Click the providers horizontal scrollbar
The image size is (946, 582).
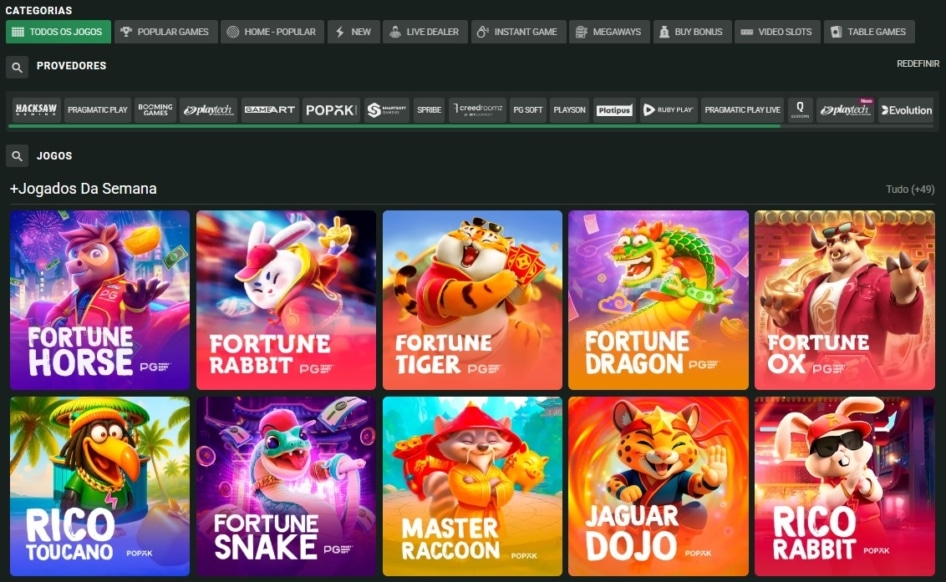tap(395, 127)
